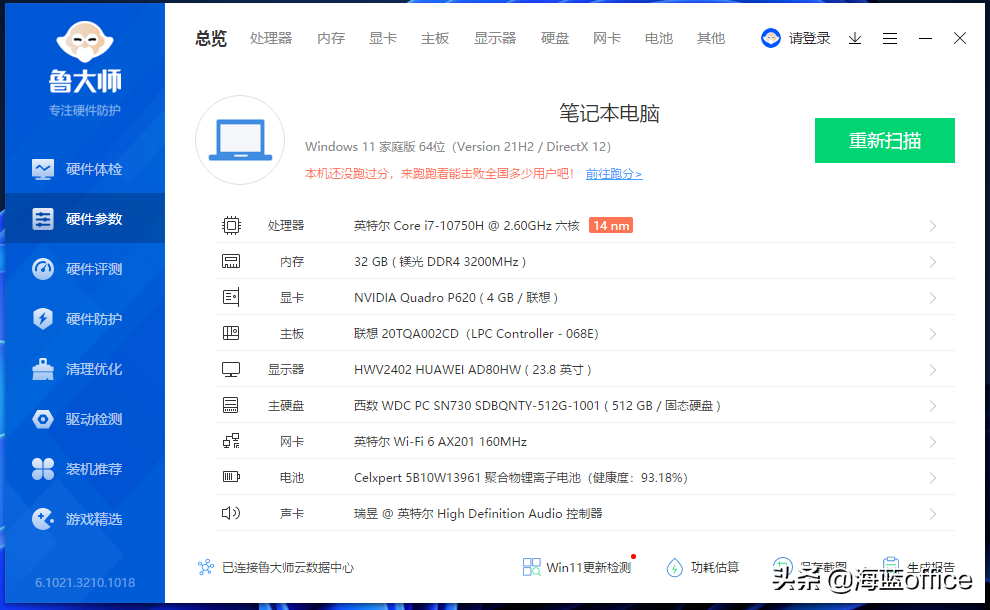The height and width of the screenshot is (610, 990).
Task: Expand the 内存 row chevron
Action: pos(933,262)
